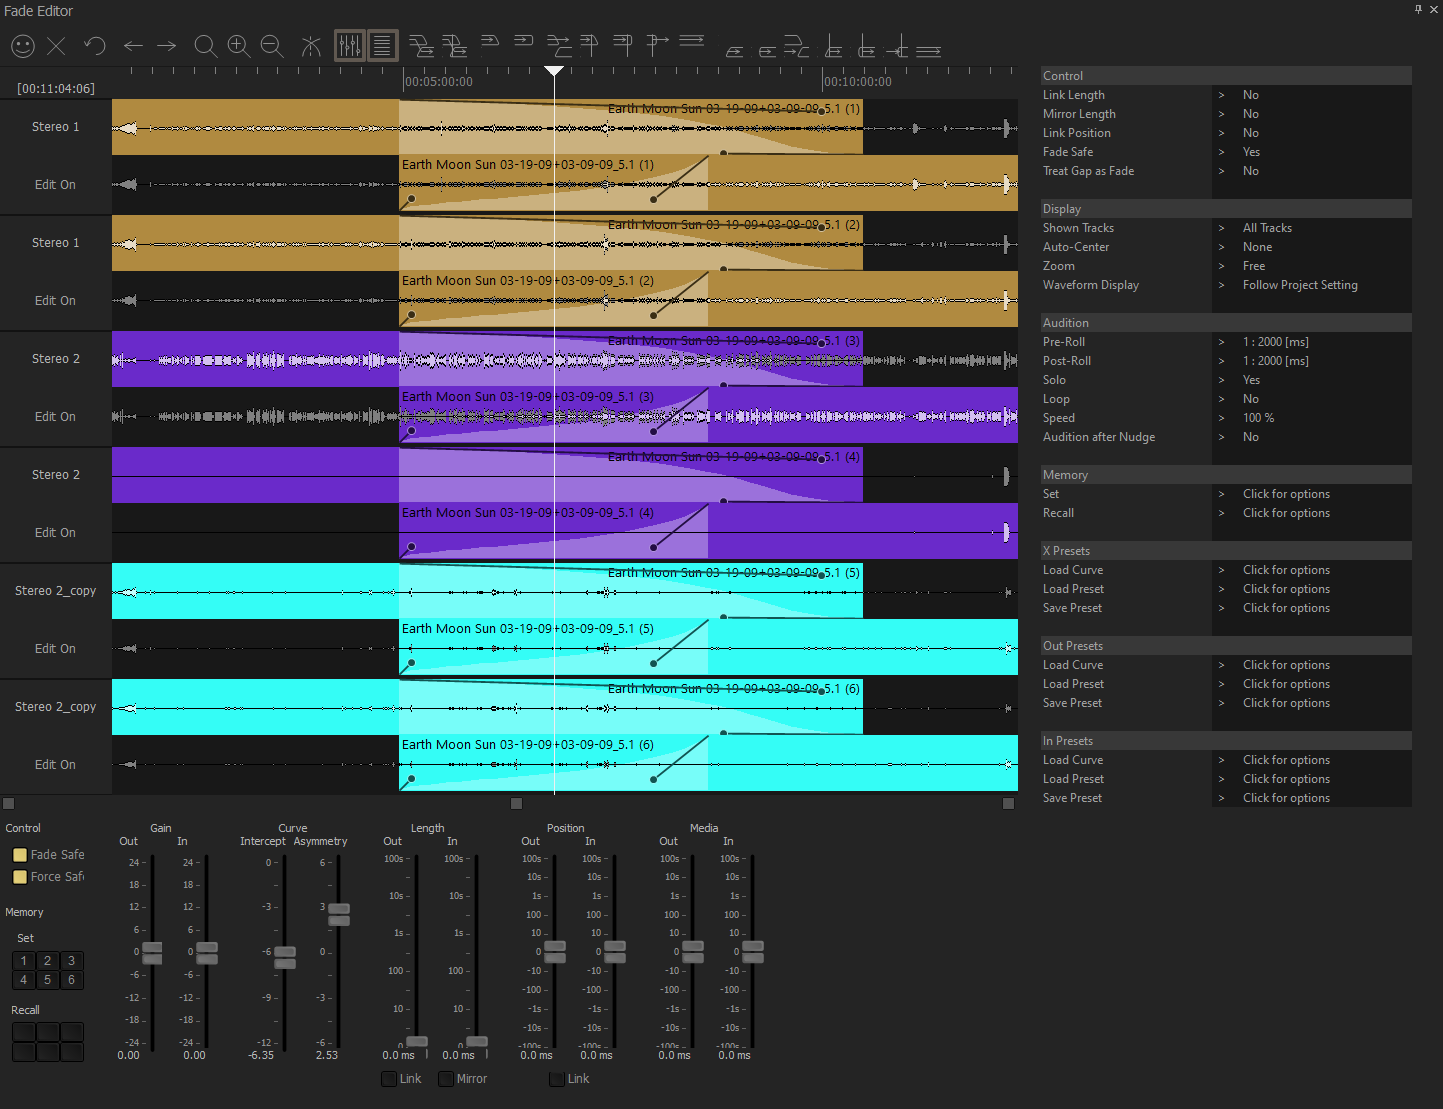The height and width of the screenshot is (1109, 1443).
Task: Toggle the faders panel icon in the toolbar
Action: 349,45
